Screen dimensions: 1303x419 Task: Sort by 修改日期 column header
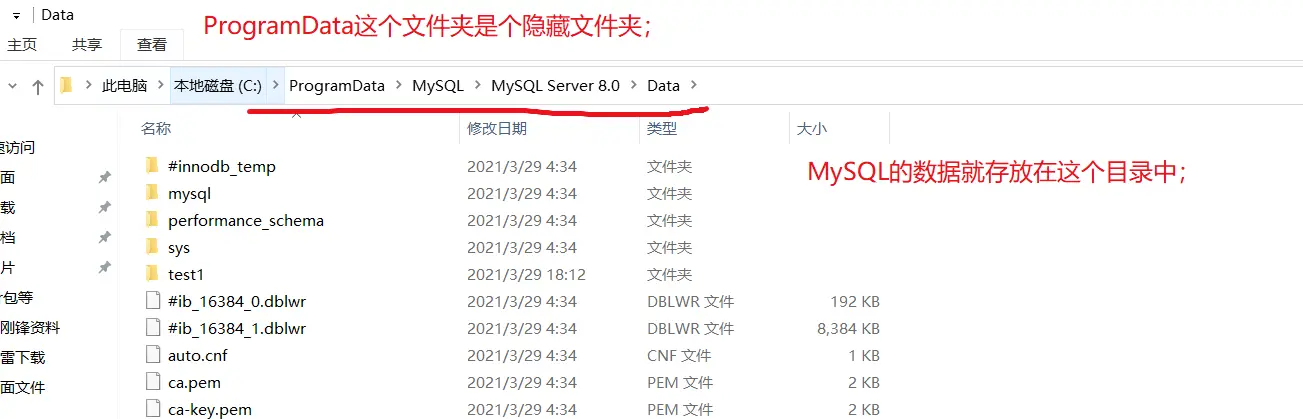(497, 129)
